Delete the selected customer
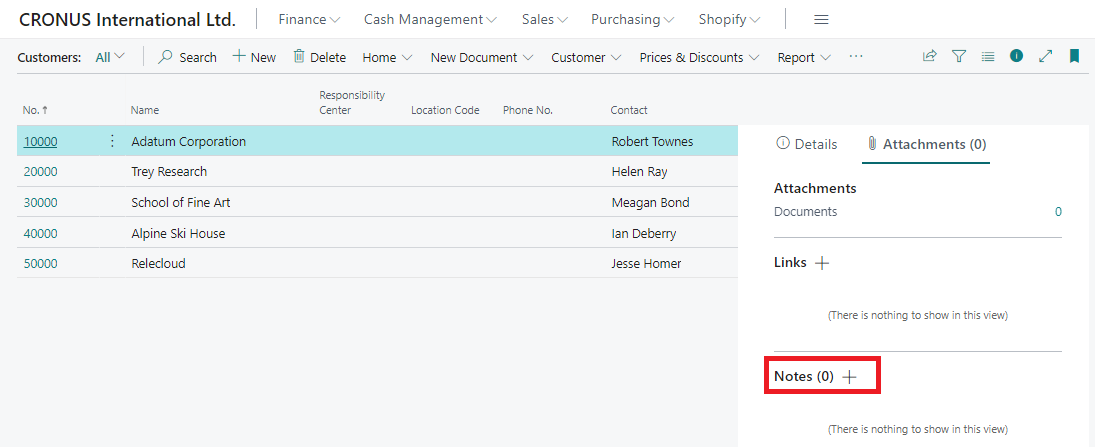Viewport: 1095px width, 447px height. pos(319,57)
